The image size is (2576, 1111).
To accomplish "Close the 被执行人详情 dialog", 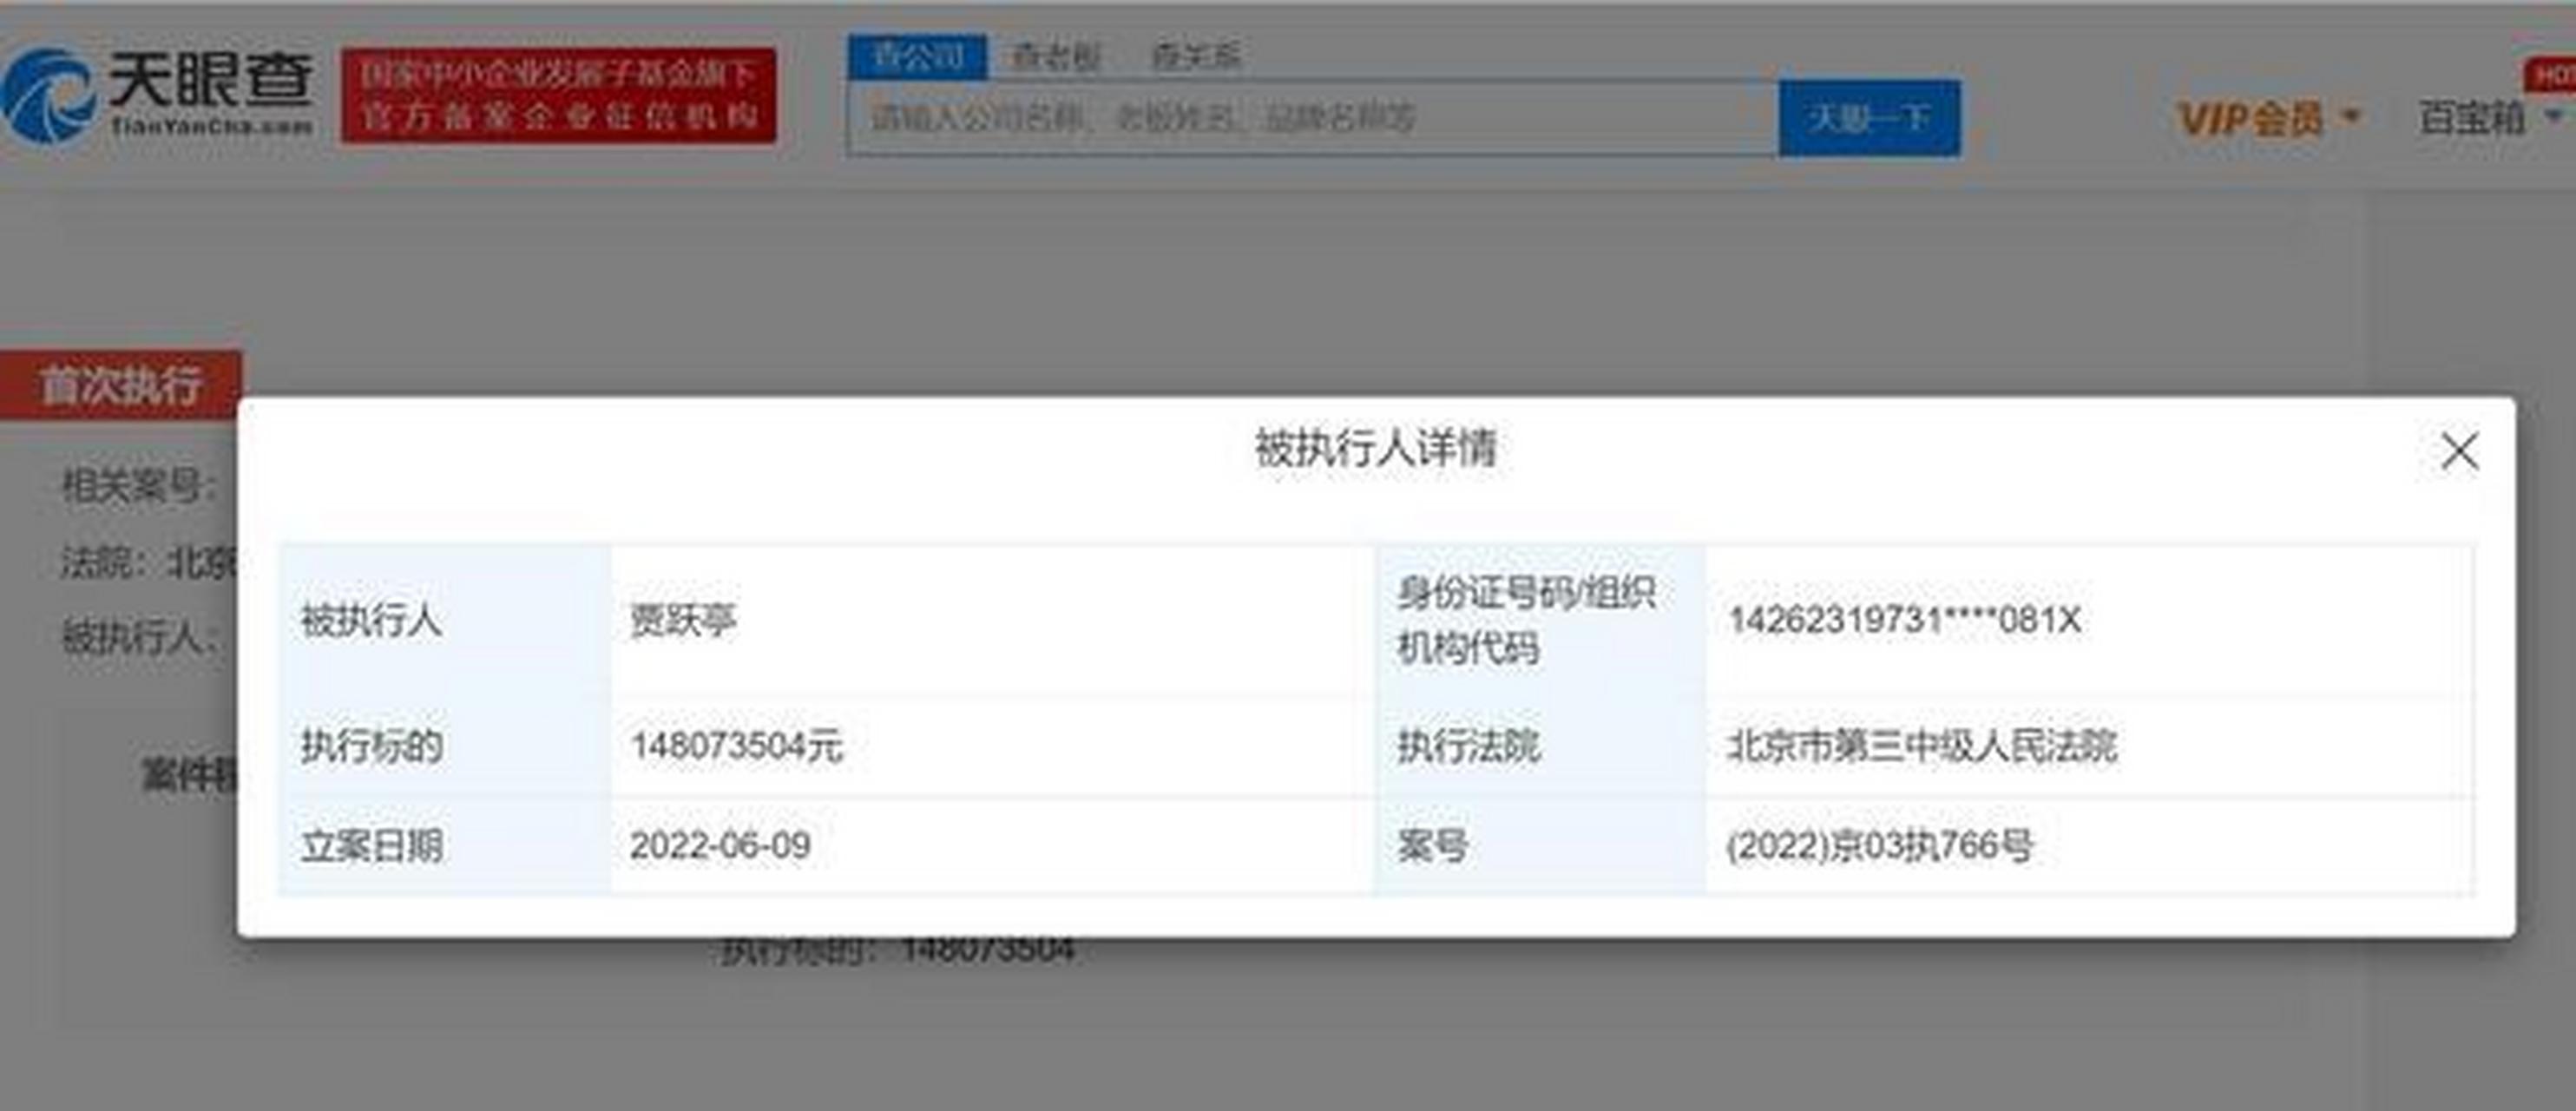I will click(2459, 451).
